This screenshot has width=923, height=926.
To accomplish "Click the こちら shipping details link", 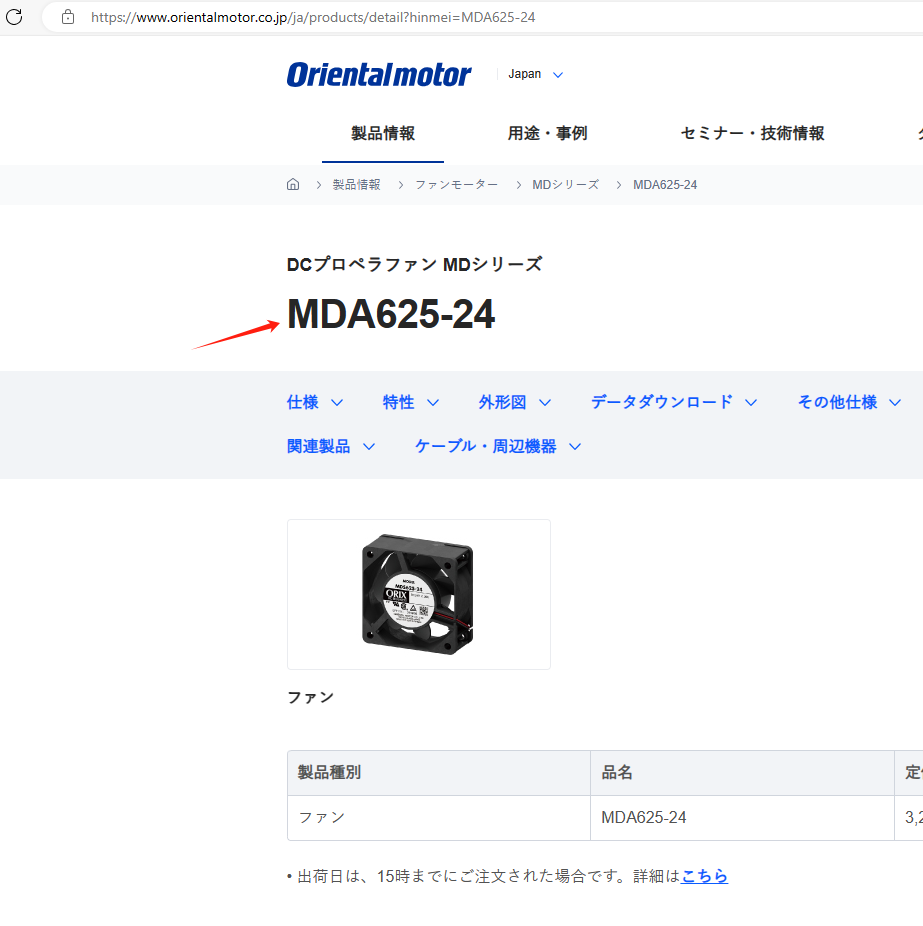I will [704, 876].
